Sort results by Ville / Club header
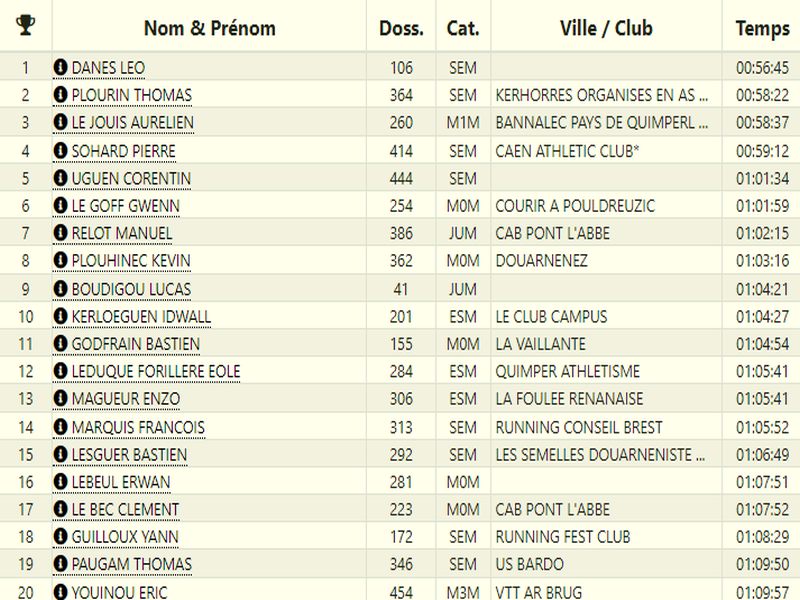 606,27
